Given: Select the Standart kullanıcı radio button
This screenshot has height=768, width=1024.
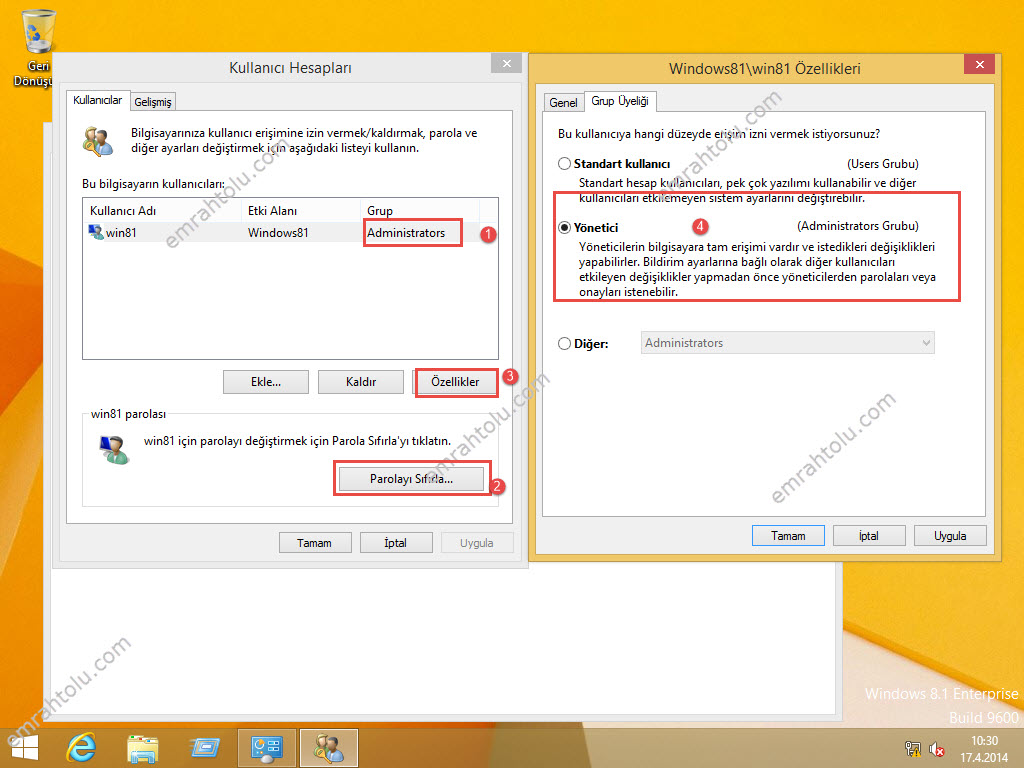Looking at the screenshot, I should [564, 164].
